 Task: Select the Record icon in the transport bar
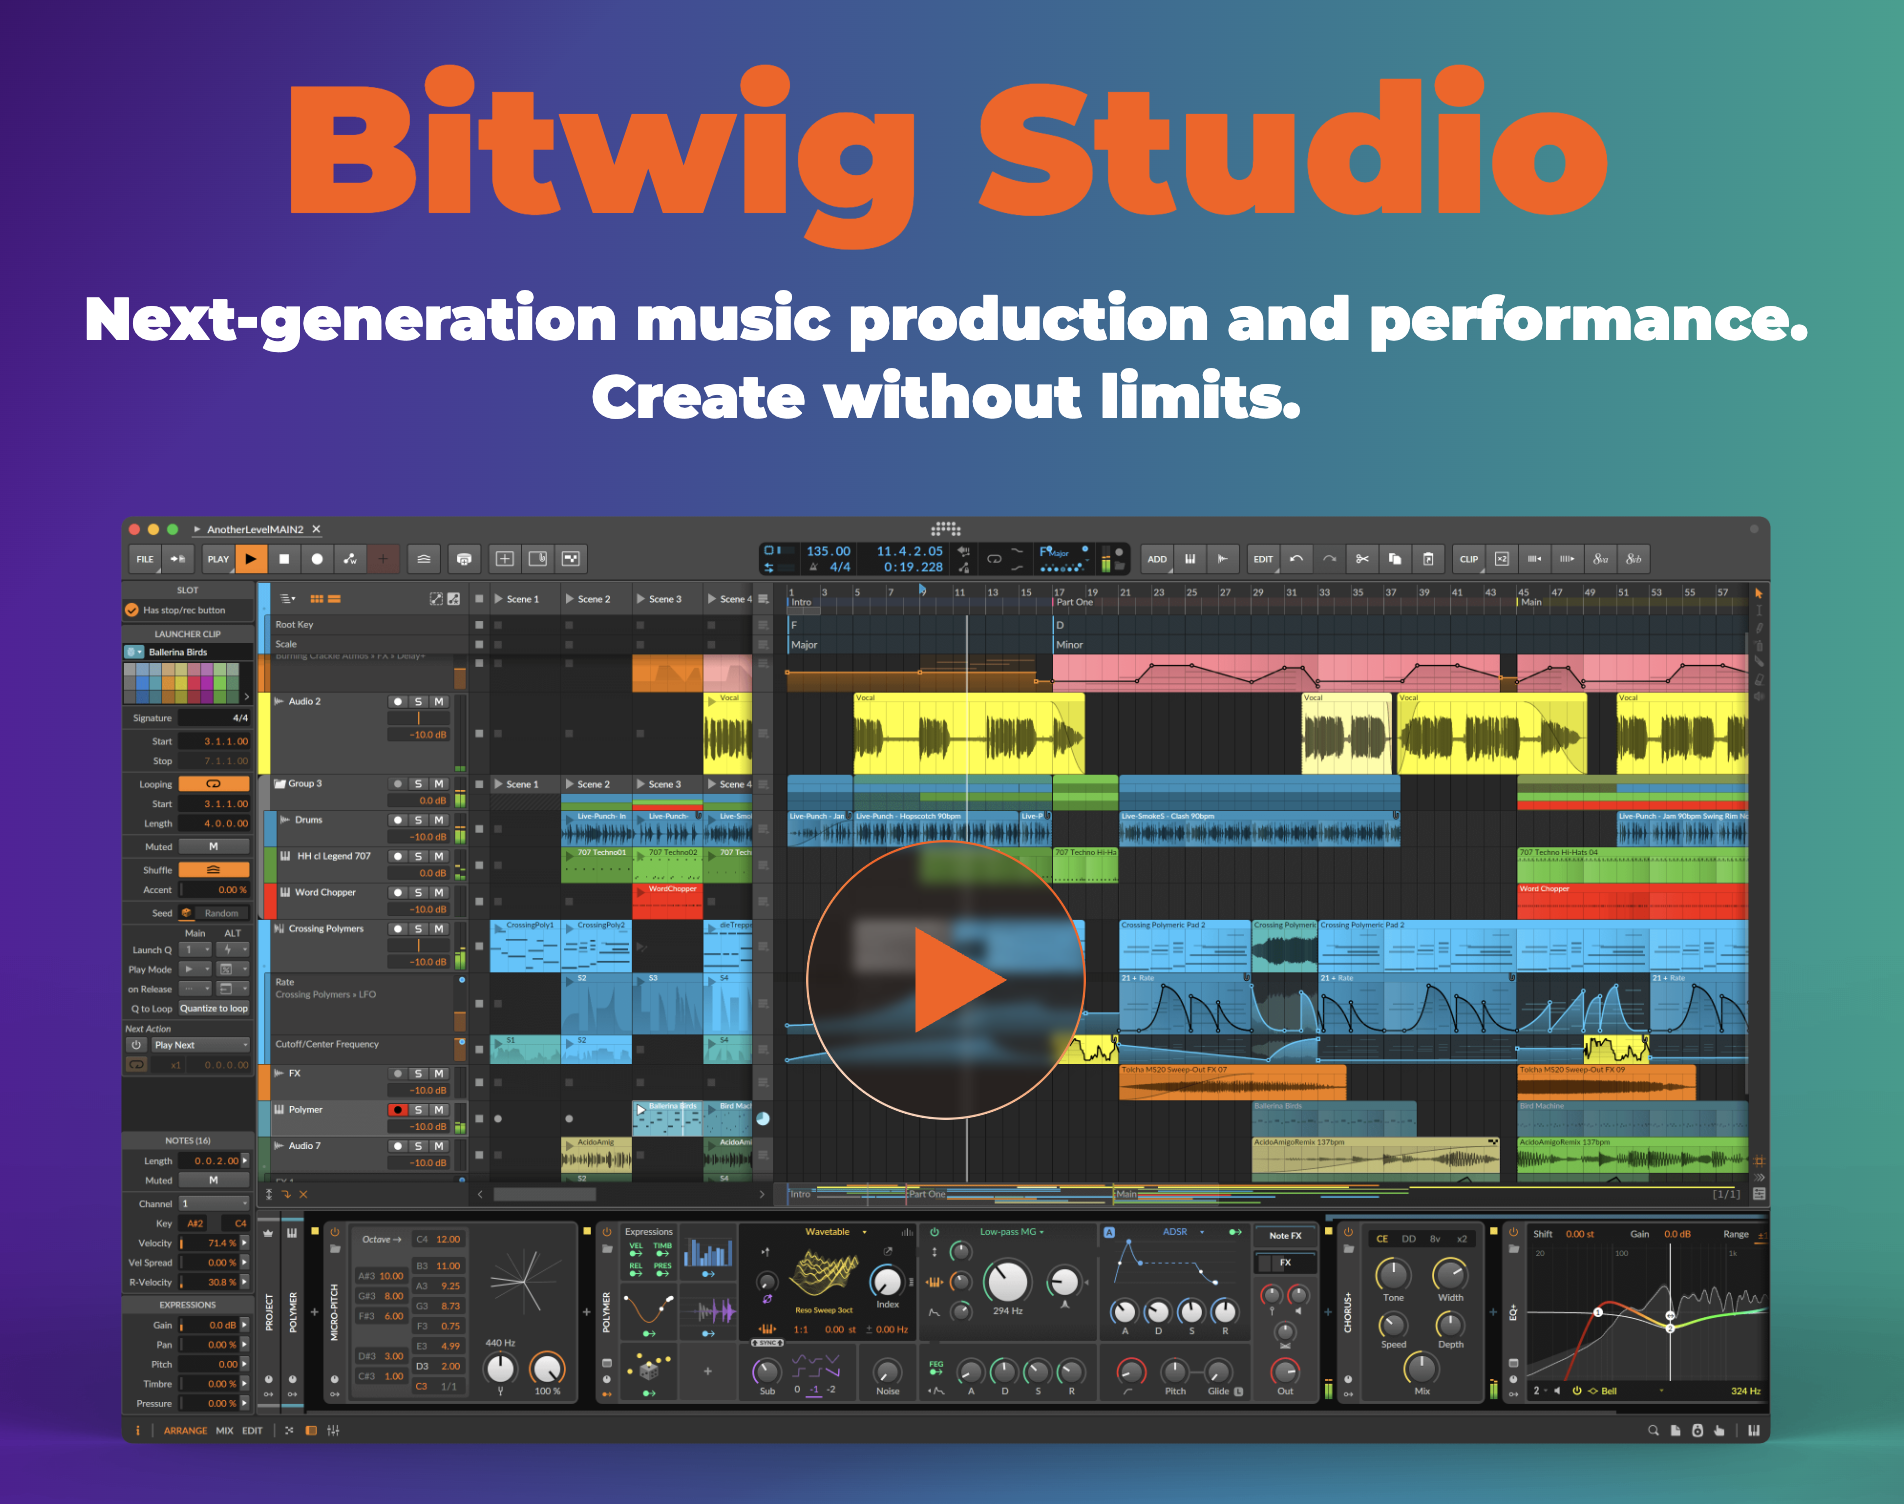316,558
